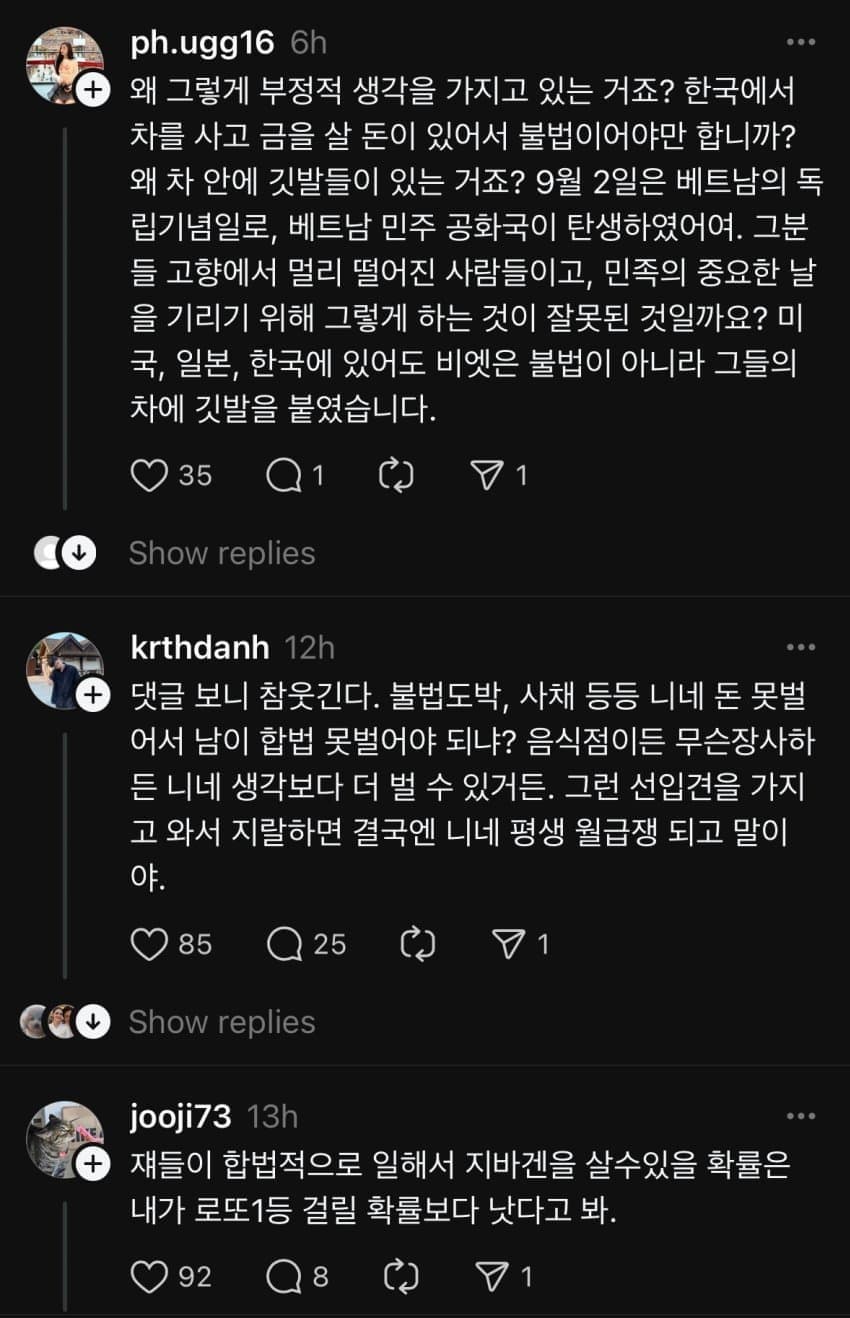Open more options menu for jooji73 post
Viewport: 850px width, 1318px height.
coord(801,1116)
